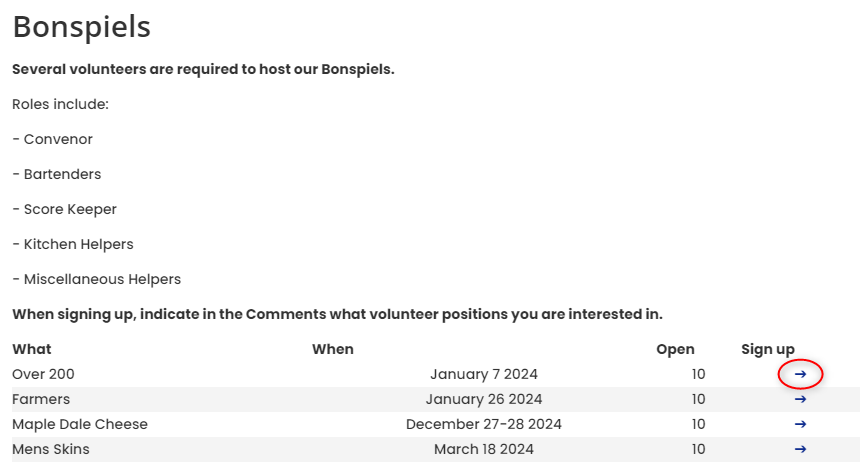Viewport: 865px width, 472px height.
Task: Open the Farmers bonspiel sign up arrow
Action: (x=800, y=399)
